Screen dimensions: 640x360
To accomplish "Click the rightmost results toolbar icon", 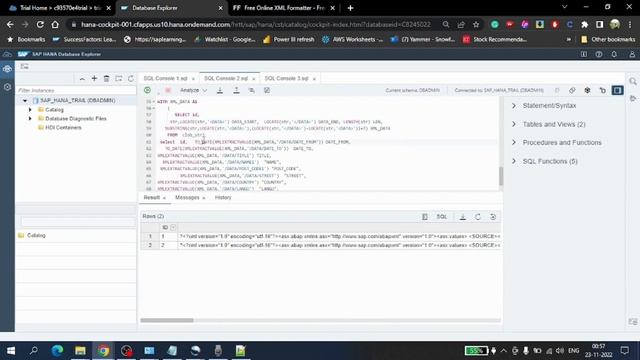I will point(493,217).
